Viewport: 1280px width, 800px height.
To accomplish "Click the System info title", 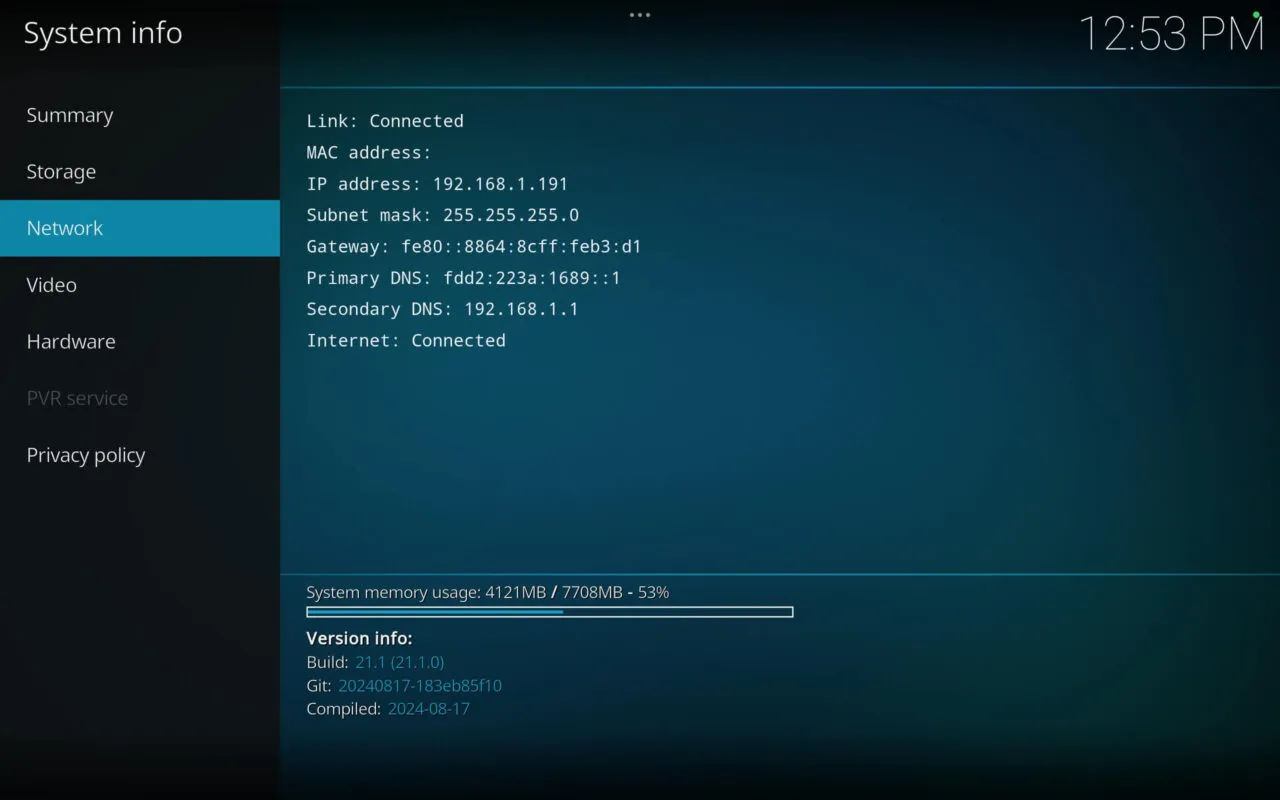I will point(102,32).
